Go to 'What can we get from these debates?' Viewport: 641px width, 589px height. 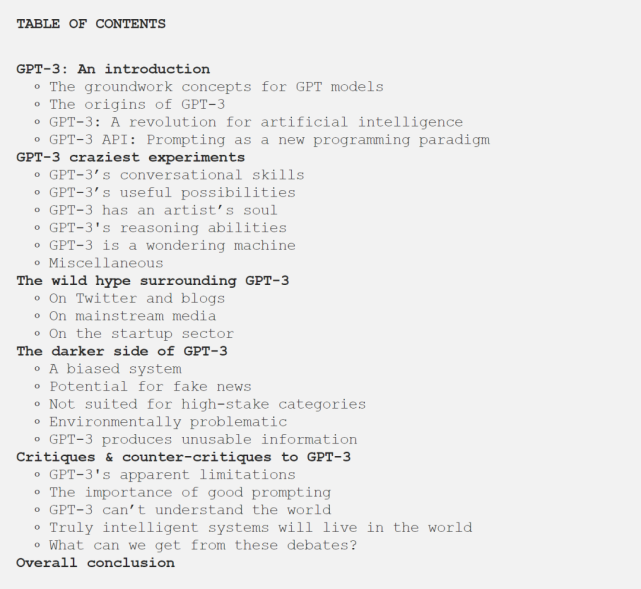pyautogui.click(x=203, y=545)
